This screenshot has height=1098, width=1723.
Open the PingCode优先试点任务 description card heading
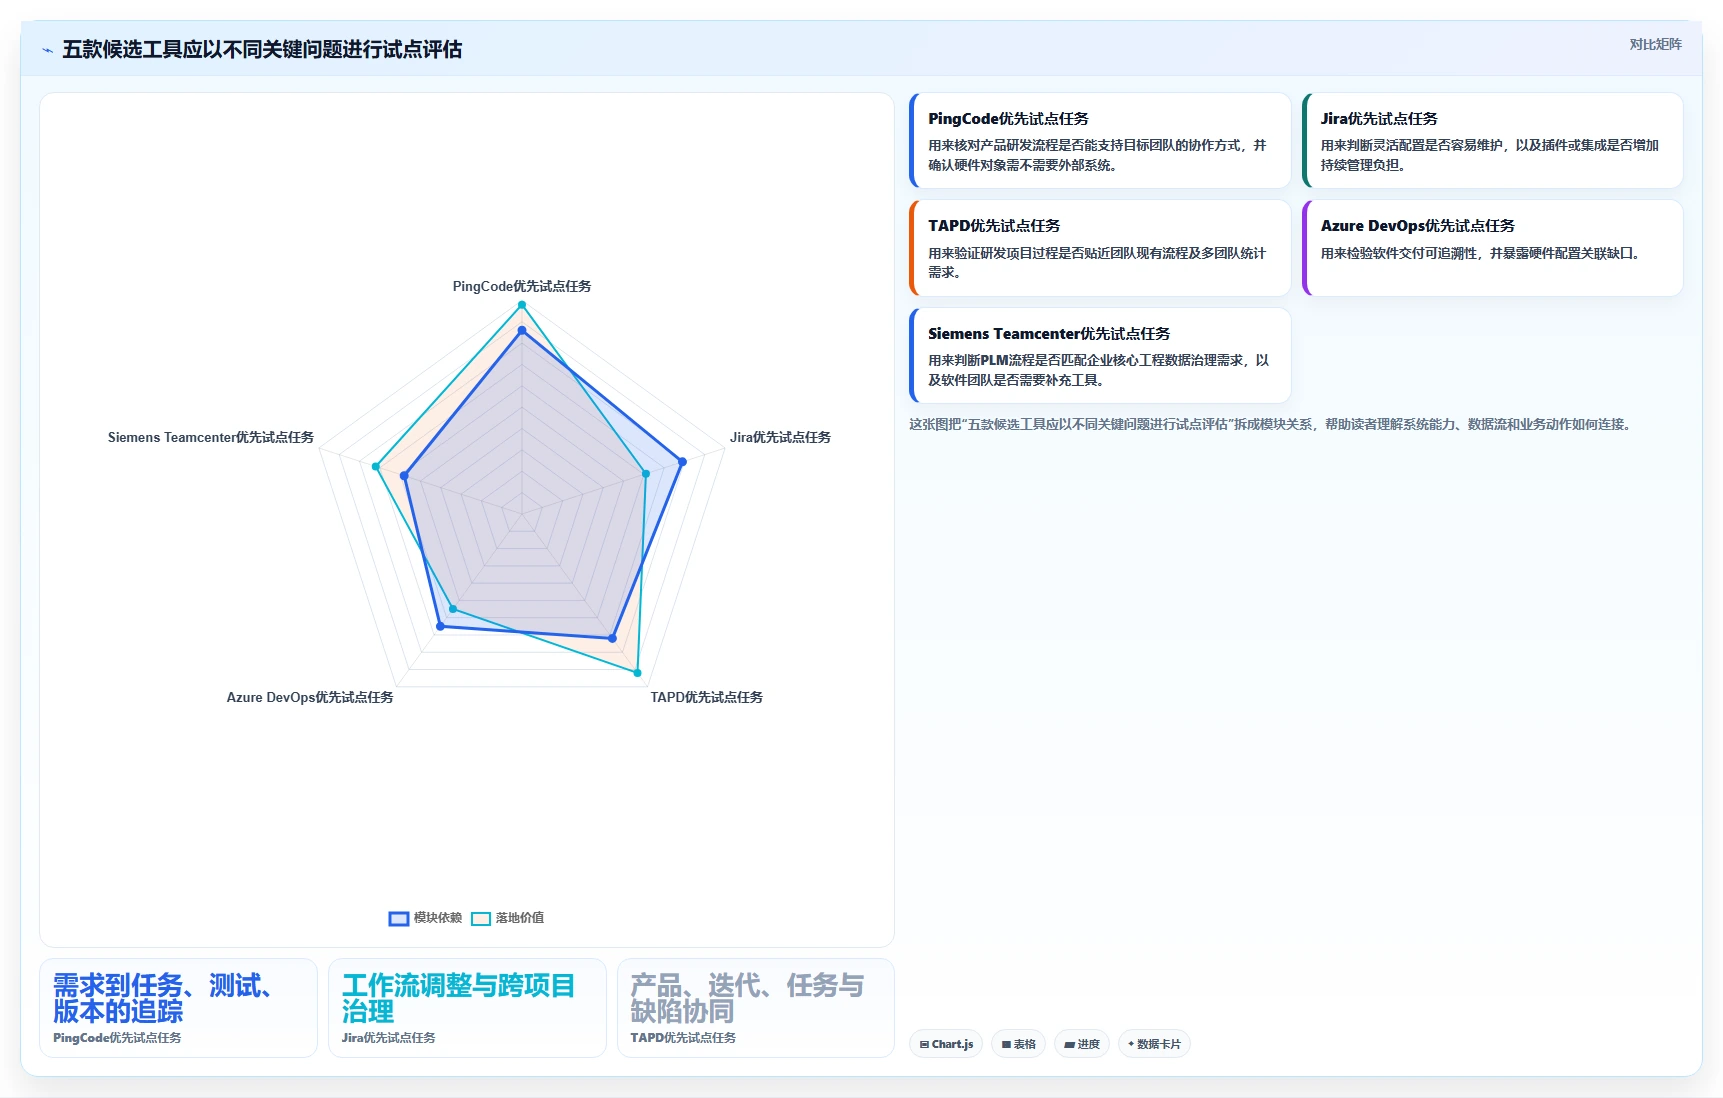pyautogui.click(x=1008, y=118)
